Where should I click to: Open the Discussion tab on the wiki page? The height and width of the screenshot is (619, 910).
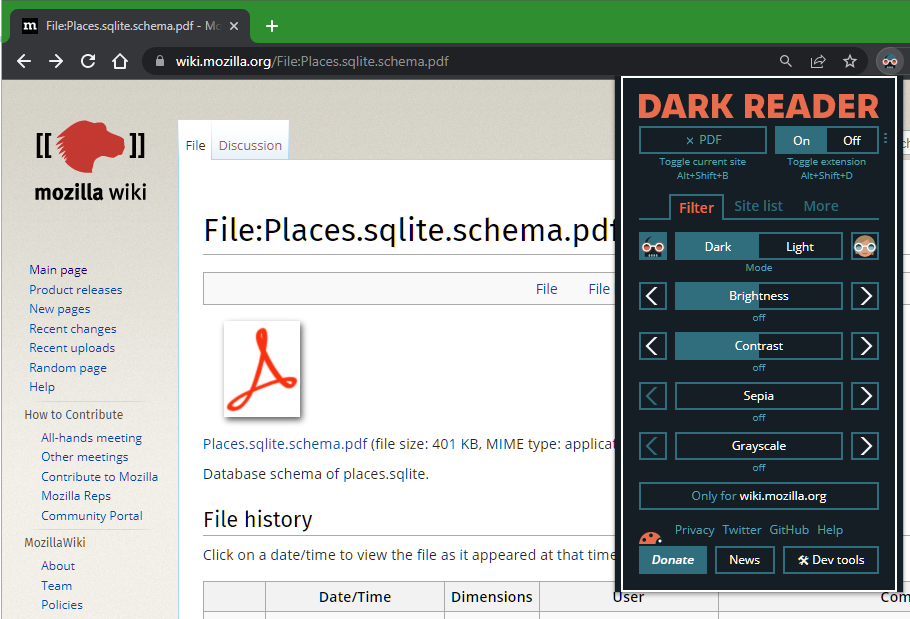tap(249, 145)
